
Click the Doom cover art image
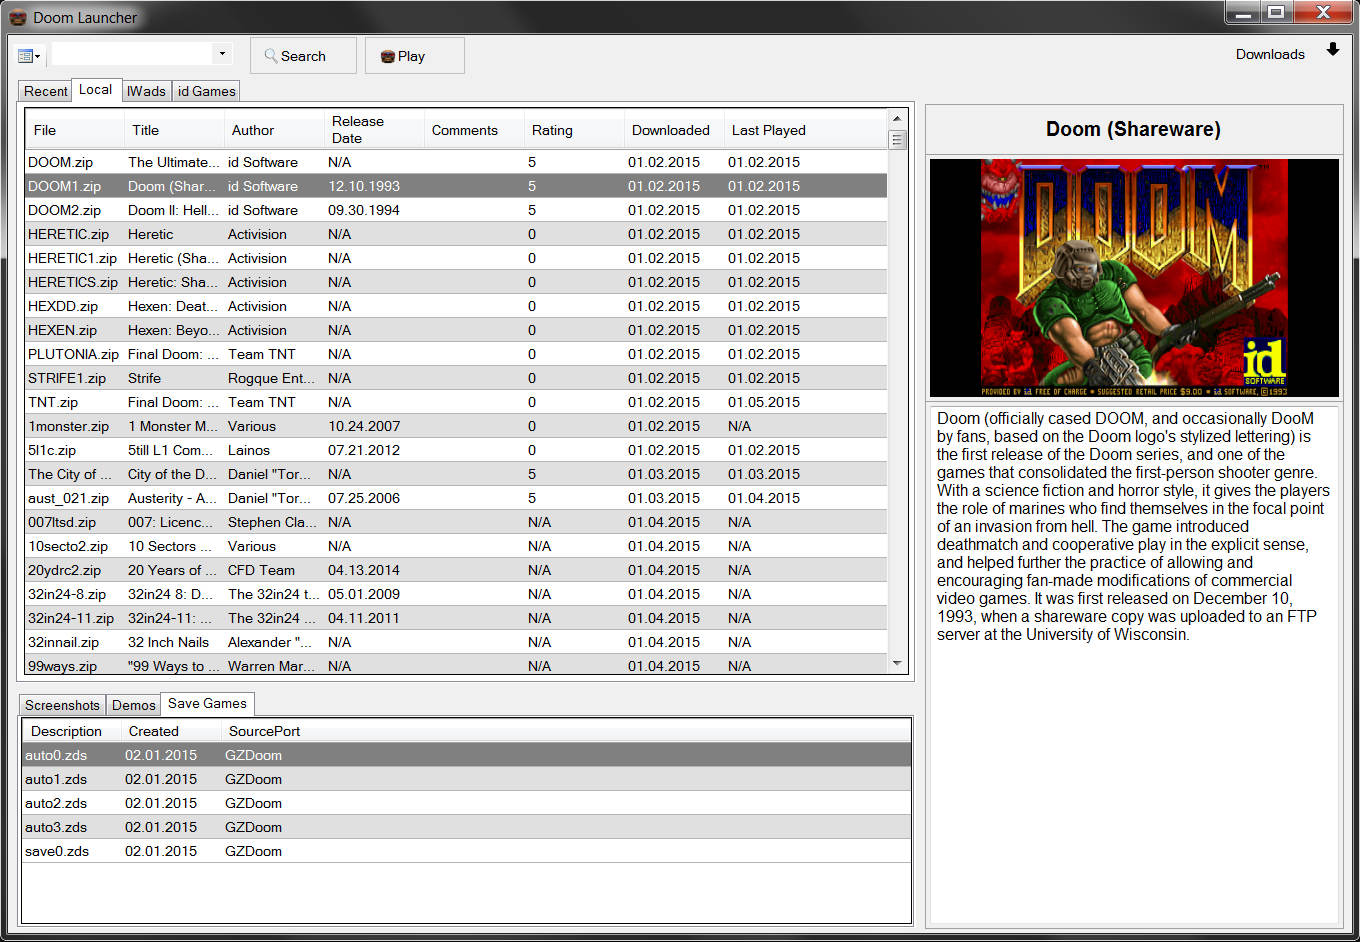click(x=1133, y=278)
